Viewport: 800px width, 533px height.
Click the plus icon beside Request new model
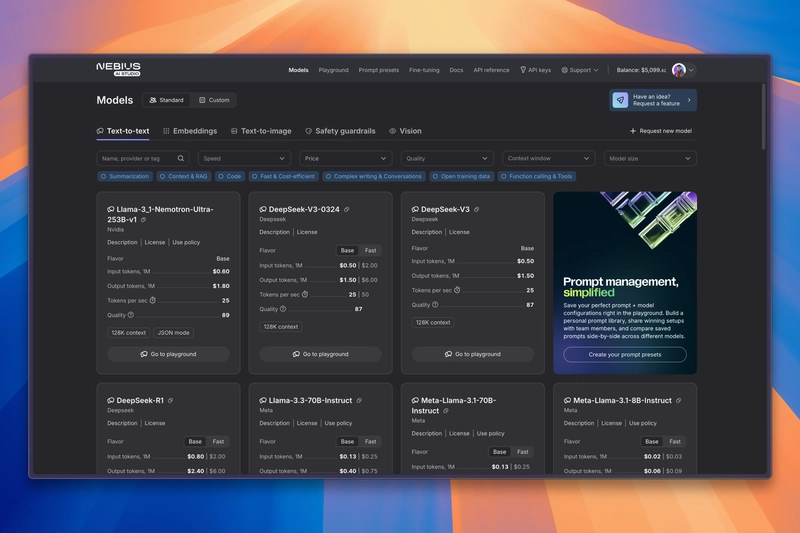tap(633, 131)
